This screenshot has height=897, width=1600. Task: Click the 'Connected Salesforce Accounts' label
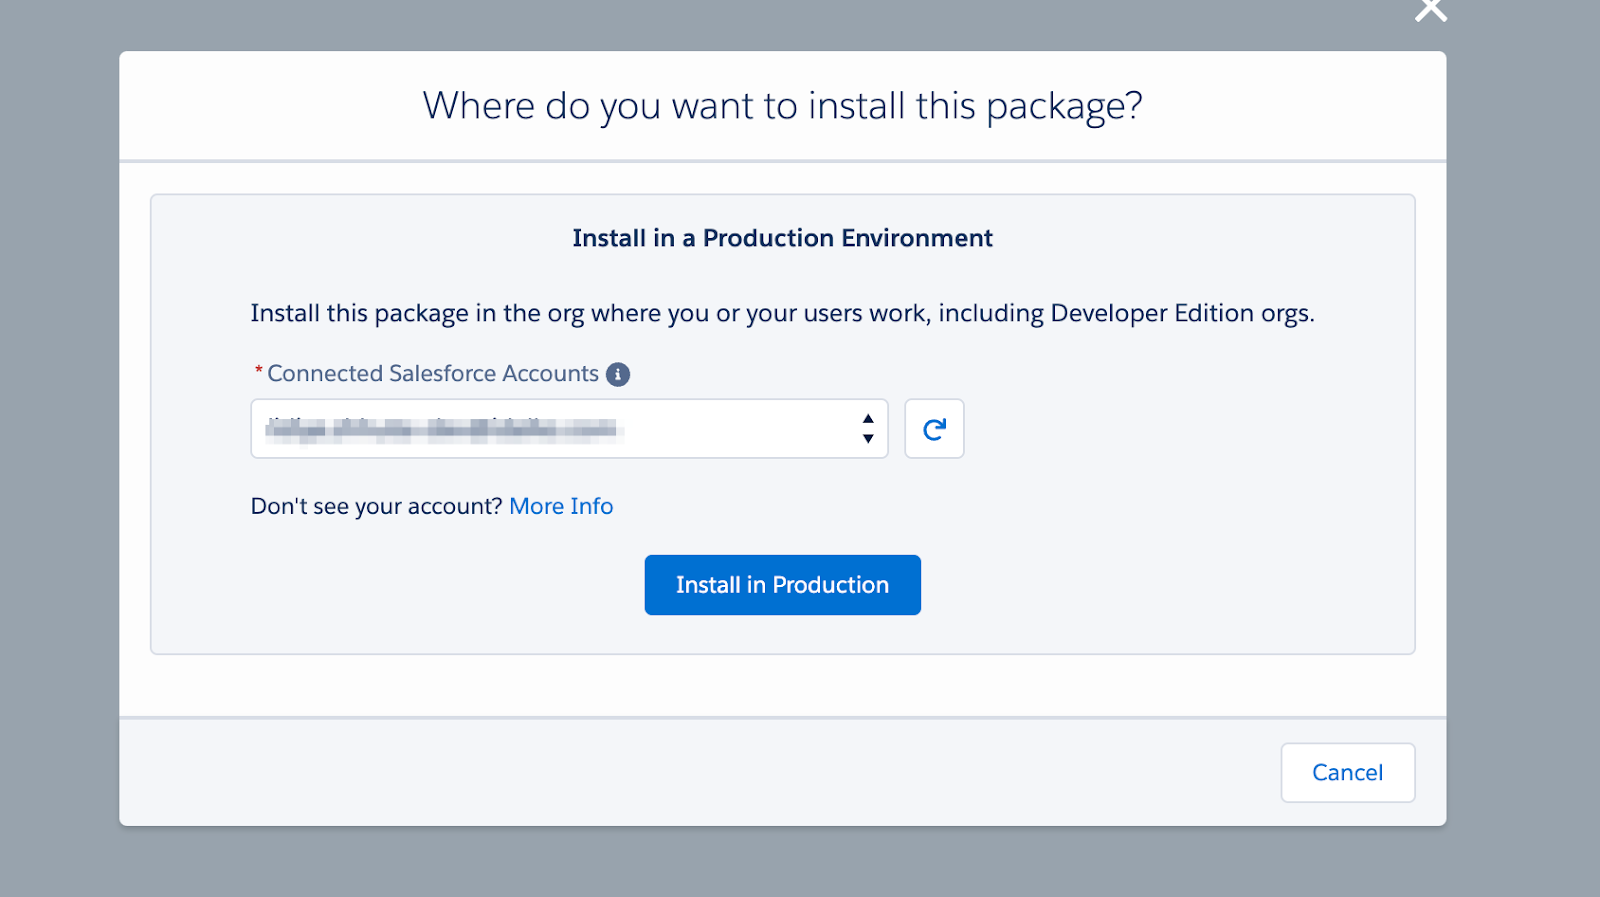(432, 374)
